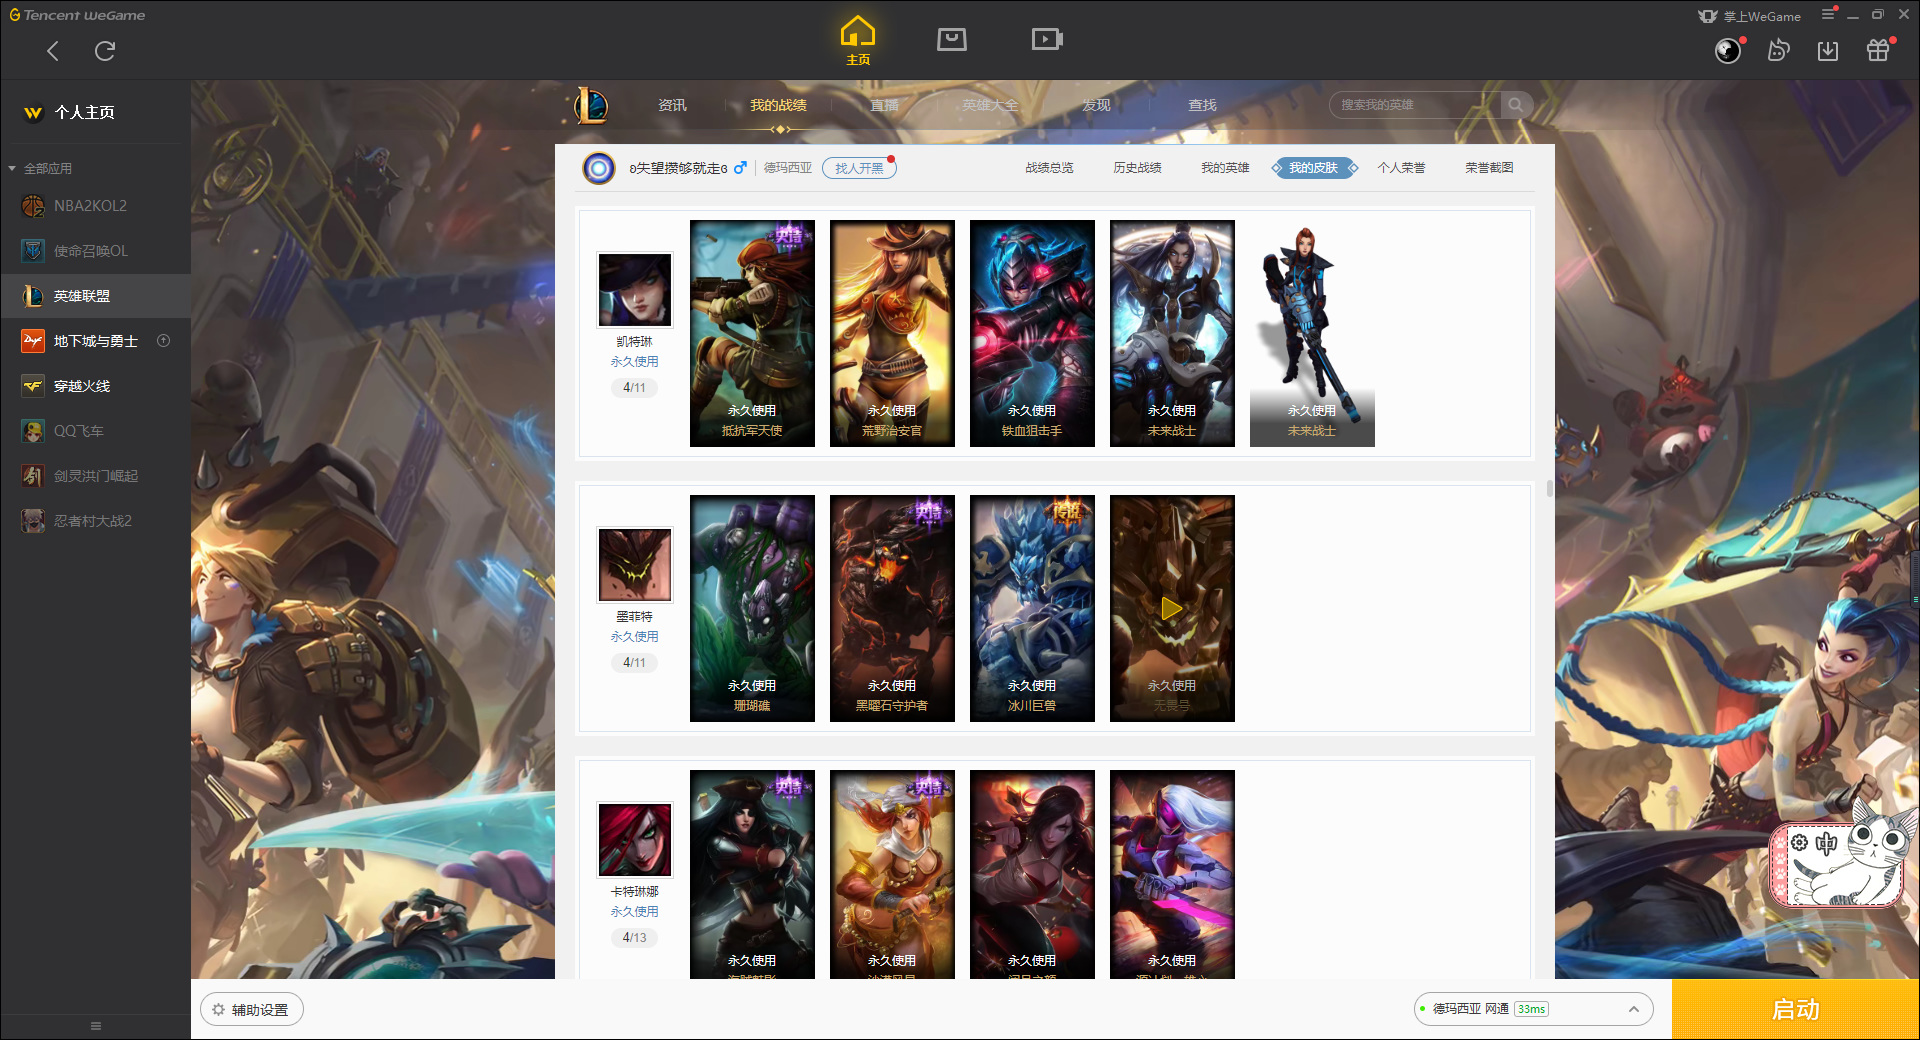Click the sidebar bottom menu handle
1920x1040 pixels.
[x=96, y=1026]
